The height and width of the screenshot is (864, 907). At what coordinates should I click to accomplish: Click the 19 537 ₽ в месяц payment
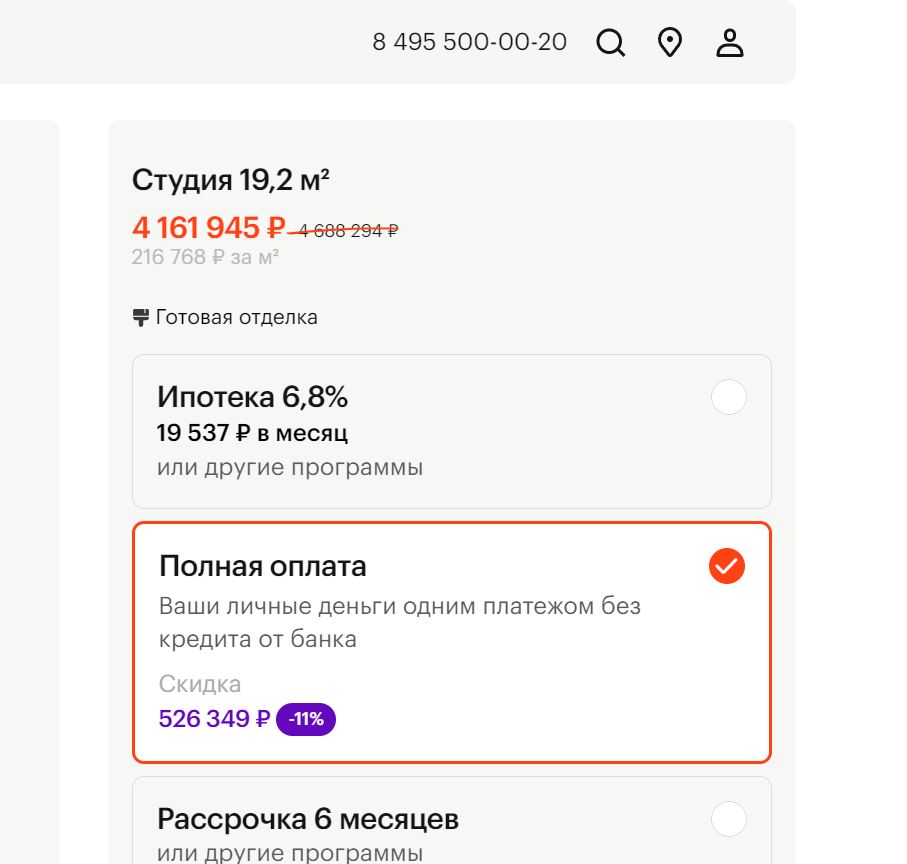pyautogui.click(x=252, y=433)
